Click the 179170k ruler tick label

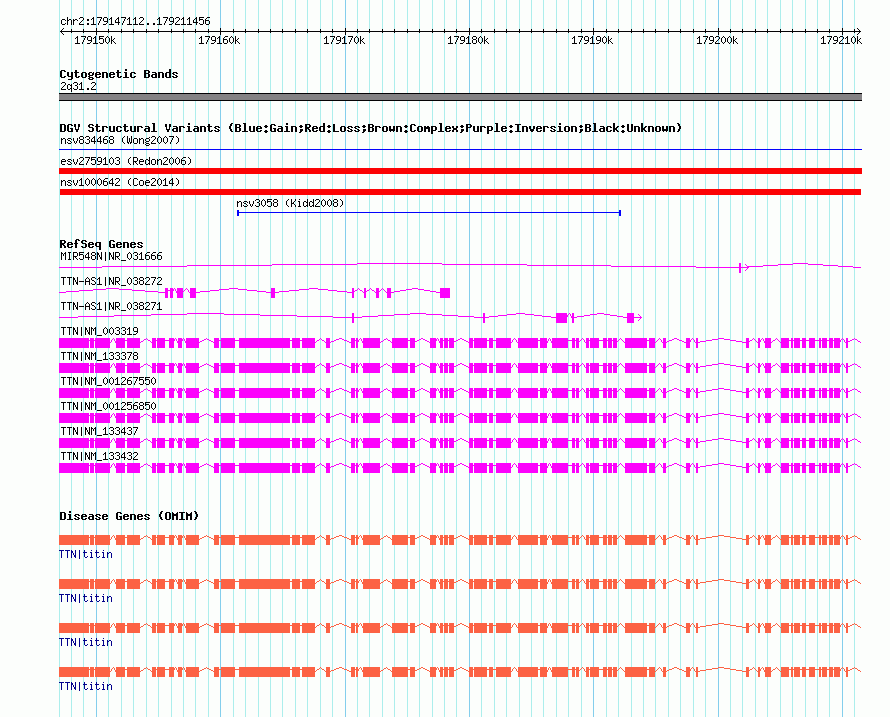tap(344, 40)
